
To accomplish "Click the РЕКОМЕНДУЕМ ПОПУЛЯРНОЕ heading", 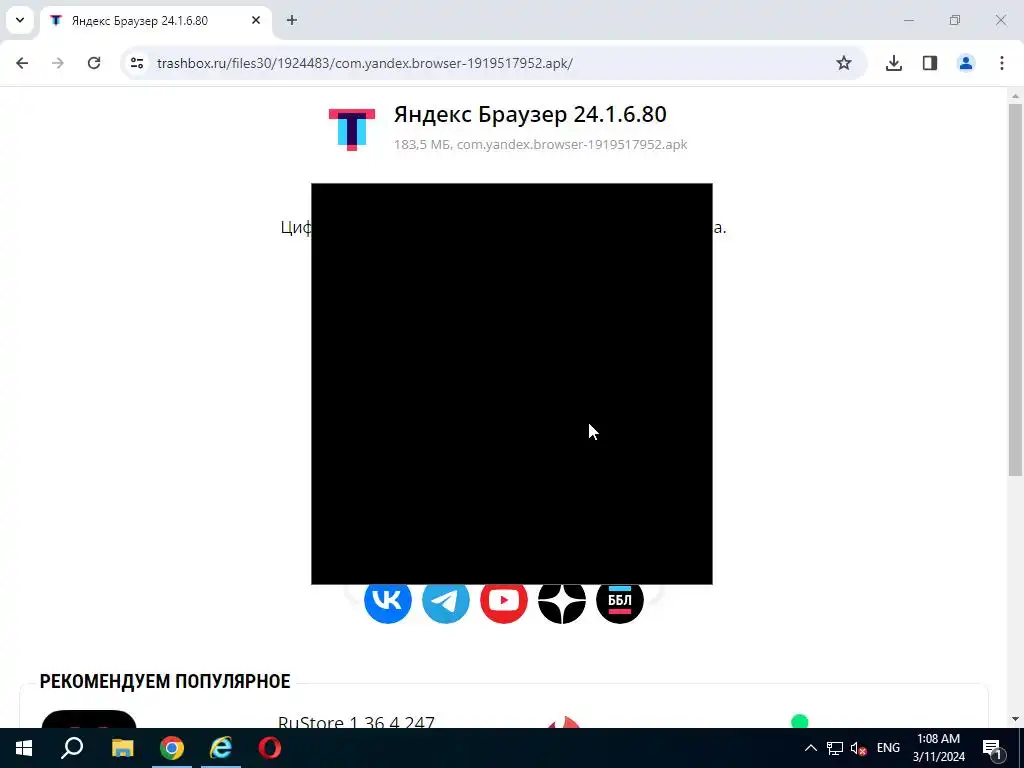I will coord(165,681).
